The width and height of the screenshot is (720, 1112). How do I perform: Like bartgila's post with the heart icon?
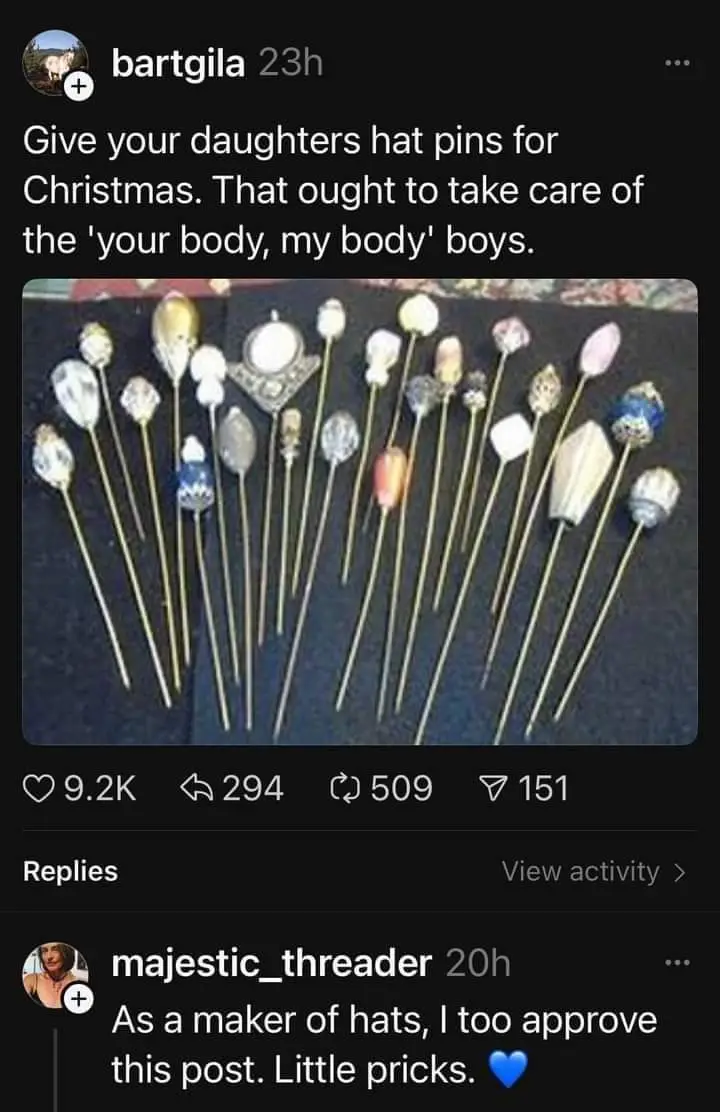point(40,789)
